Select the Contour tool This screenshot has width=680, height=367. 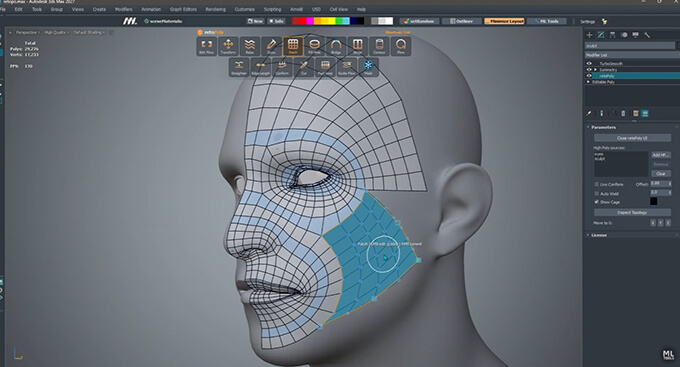pyautogui.click(x=379, y=46)
